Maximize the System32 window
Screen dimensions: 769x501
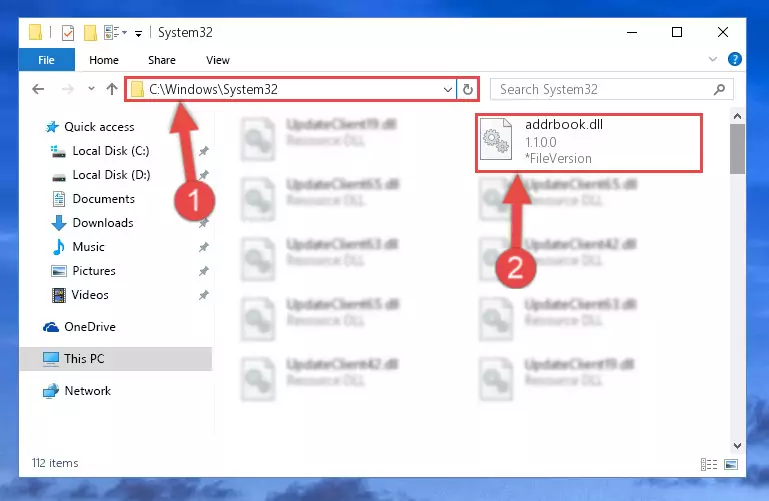pyautogui.click(x=677, y=32)
